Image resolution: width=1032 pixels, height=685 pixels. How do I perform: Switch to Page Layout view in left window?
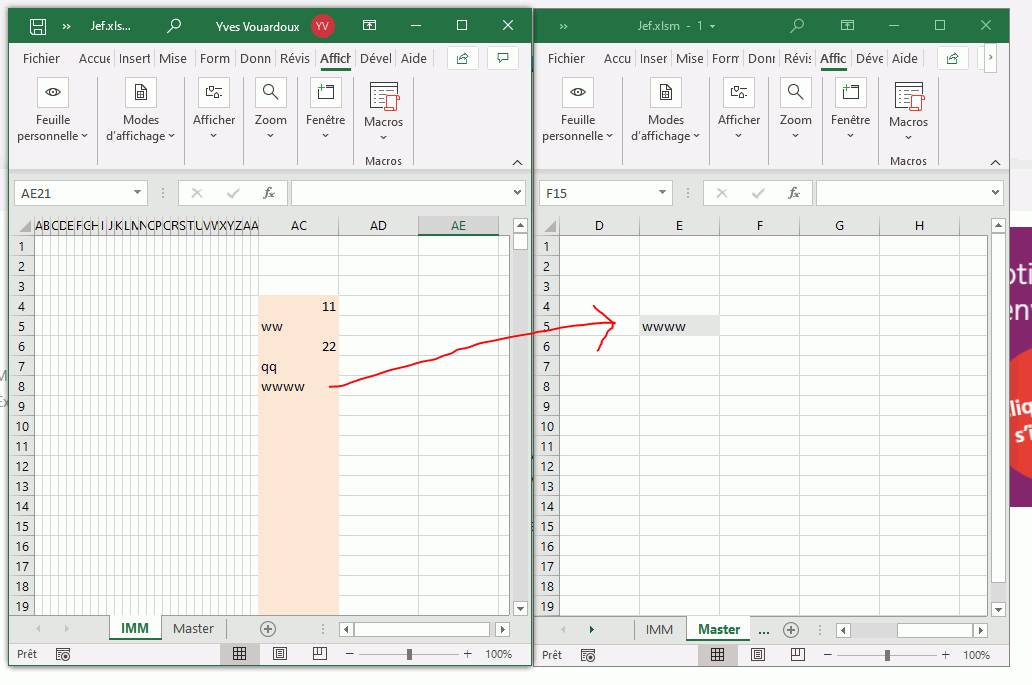pyautogui.click(x=280, y=653)
